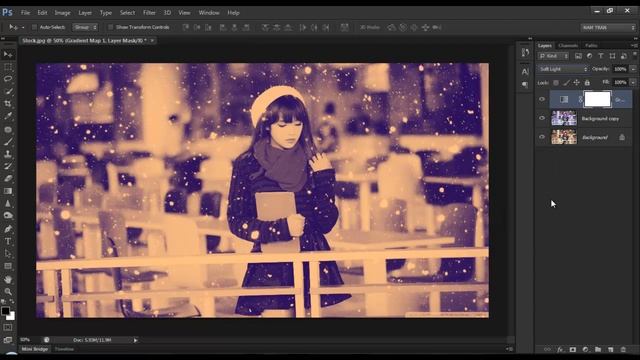Select the Crop tool
The image size is (640, 360).
pos(8,104)
